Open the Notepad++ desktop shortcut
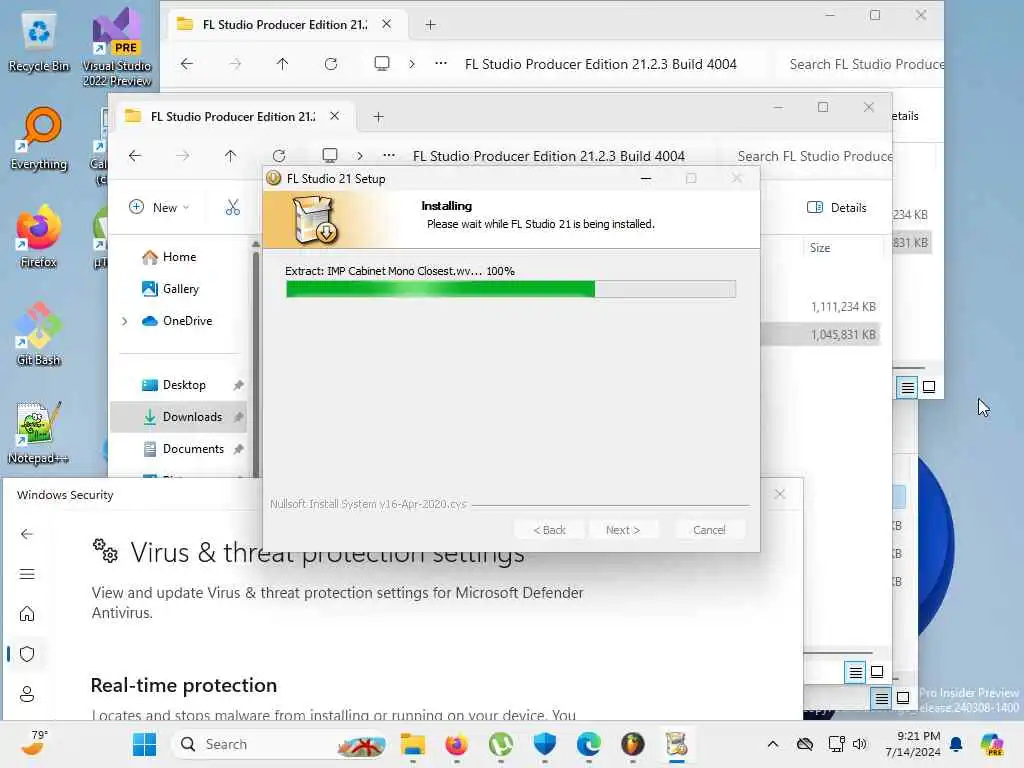The image size is (1024, 768). coord(39,432)
